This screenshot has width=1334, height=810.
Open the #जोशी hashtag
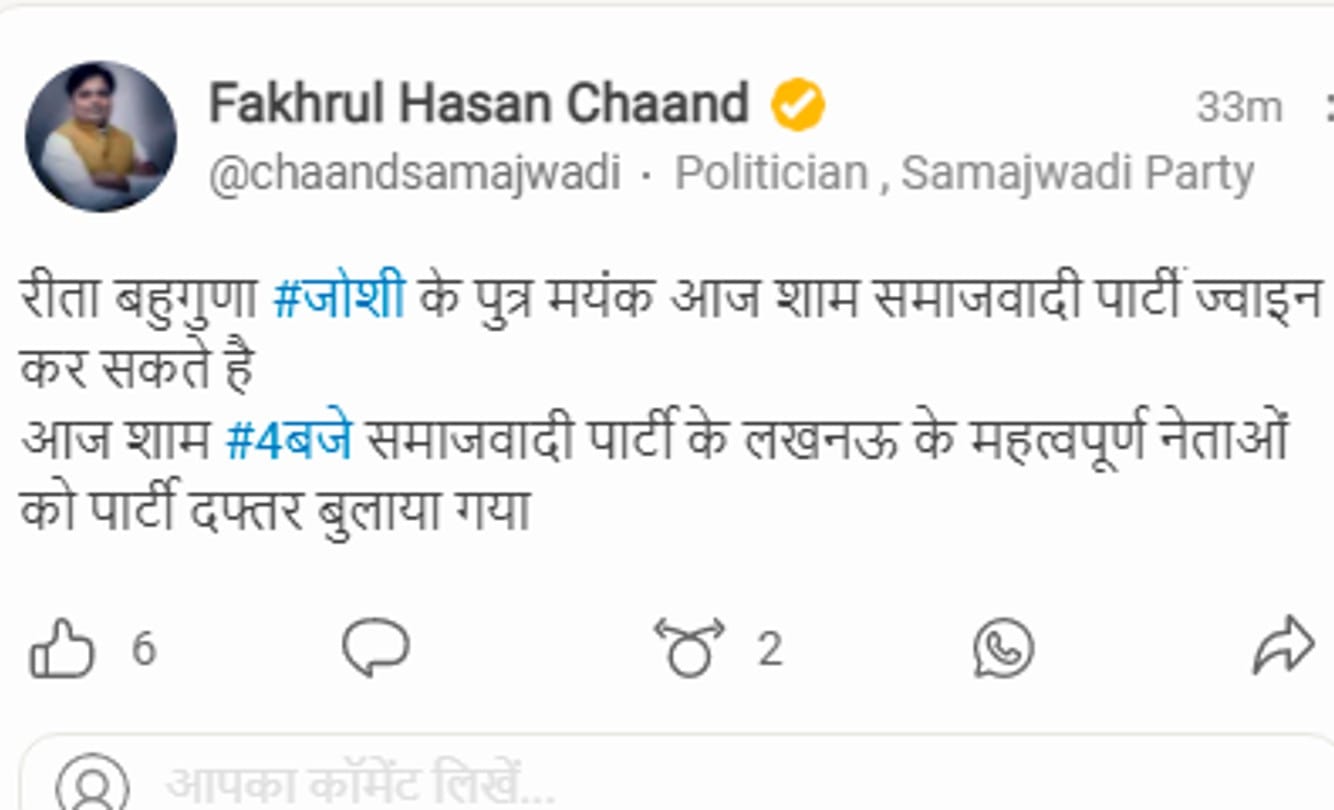339,299
